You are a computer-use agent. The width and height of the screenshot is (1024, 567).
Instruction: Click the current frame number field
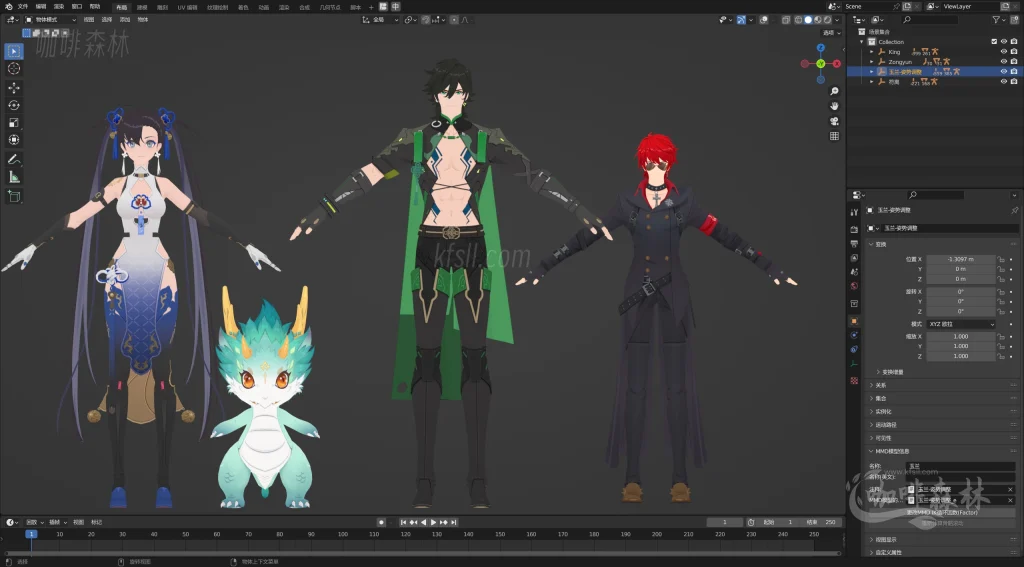point(725,523)
